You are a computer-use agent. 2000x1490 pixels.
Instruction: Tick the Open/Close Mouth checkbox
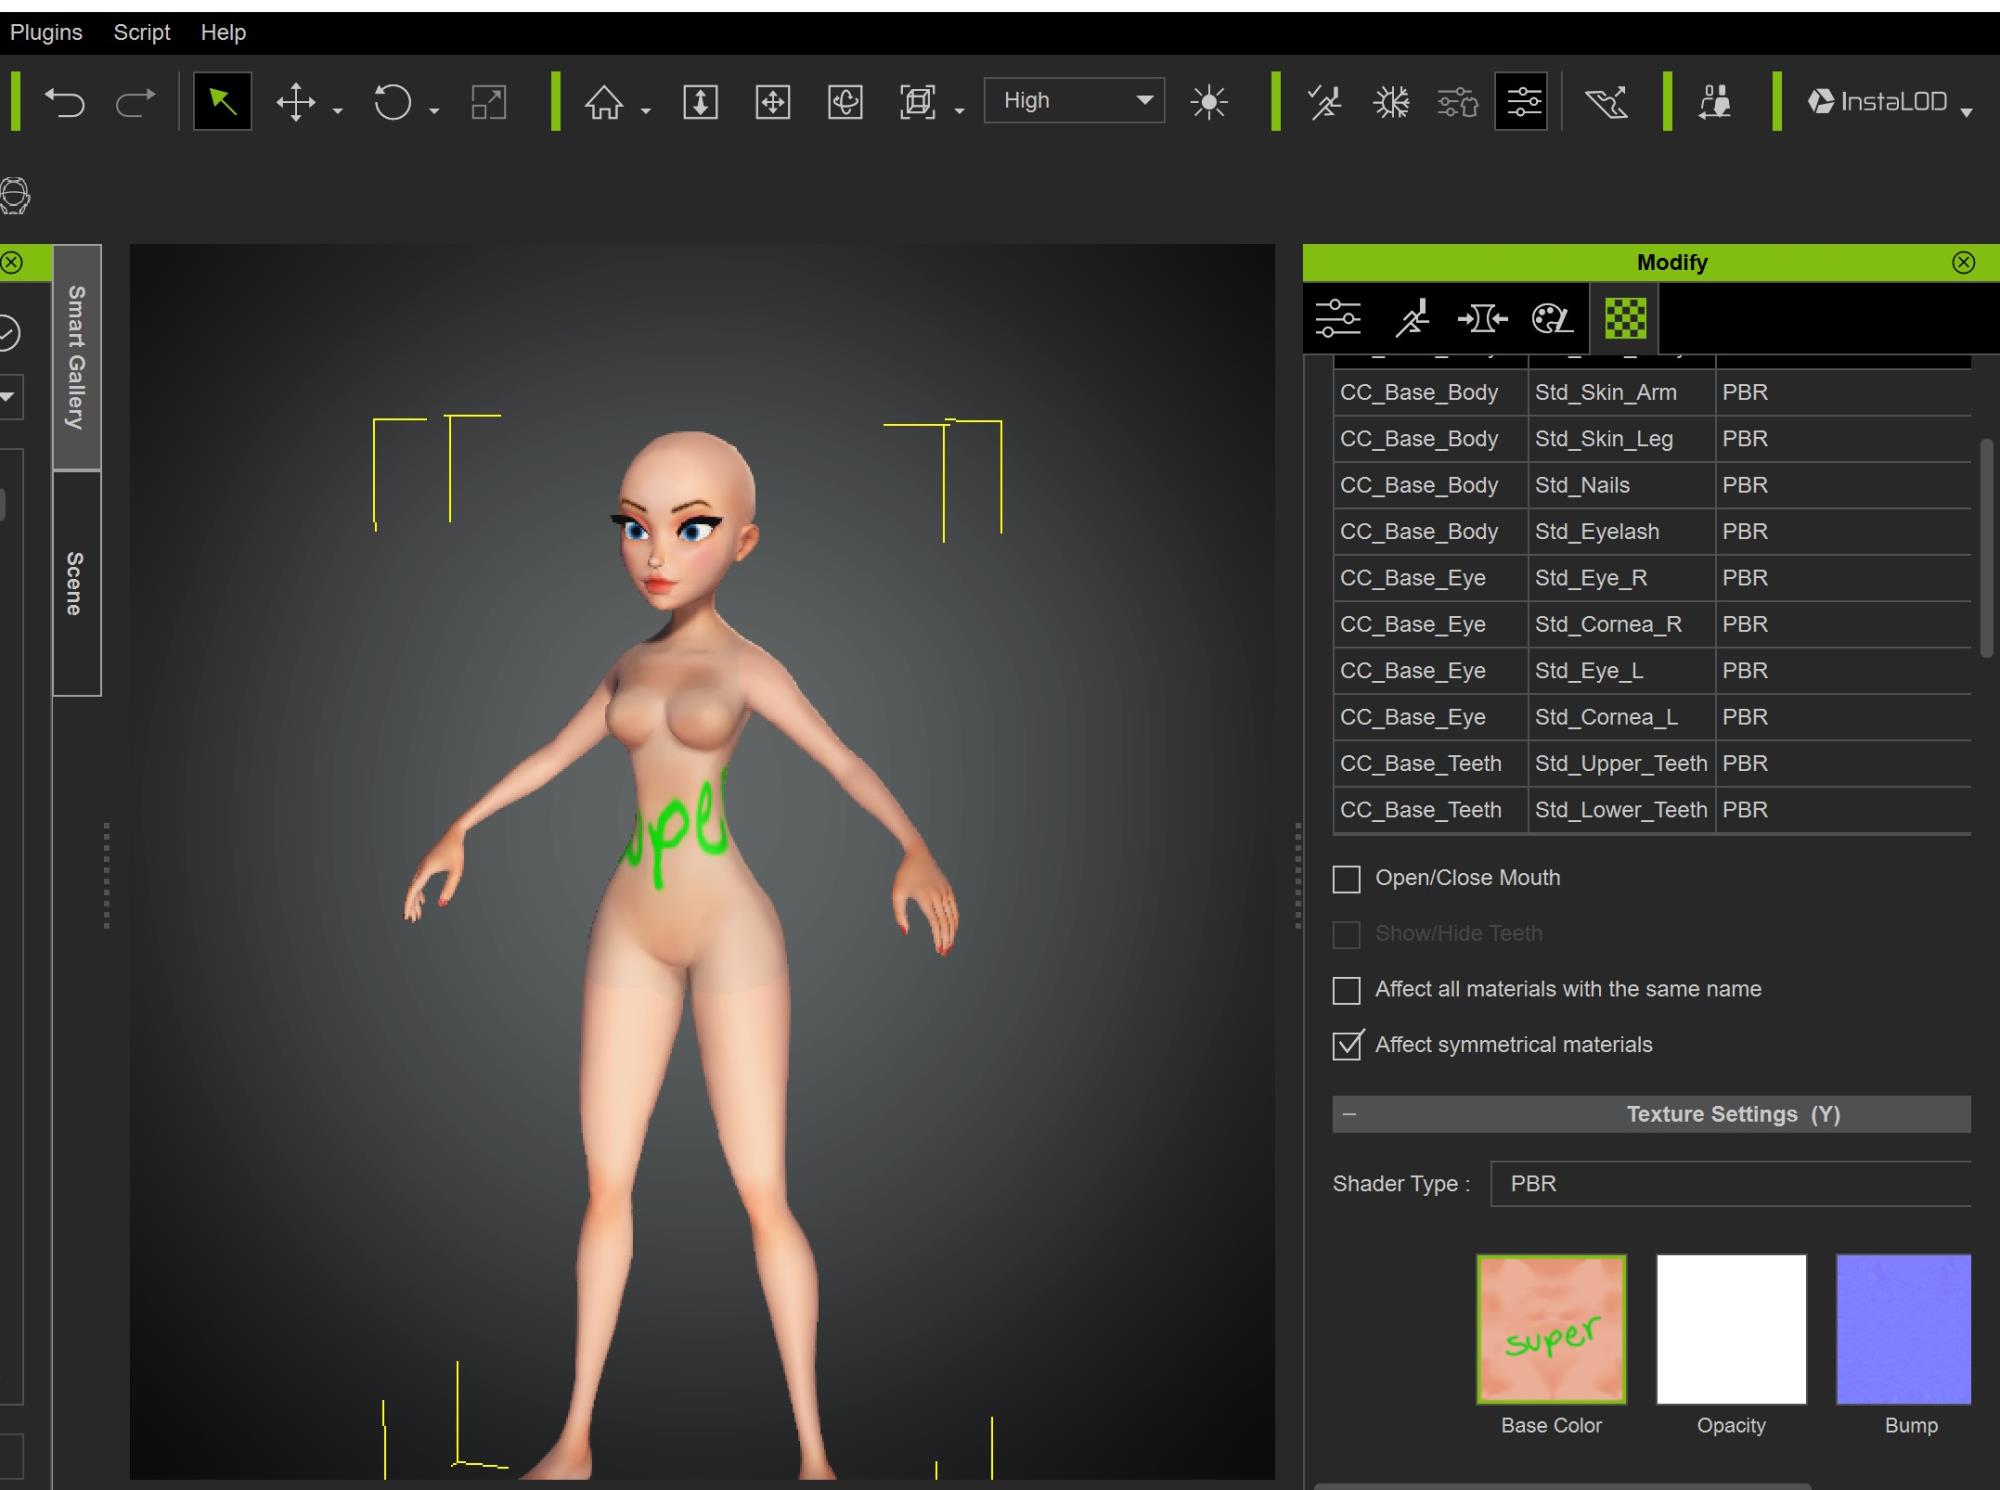pyautogui.click(x=1347, y=879)
